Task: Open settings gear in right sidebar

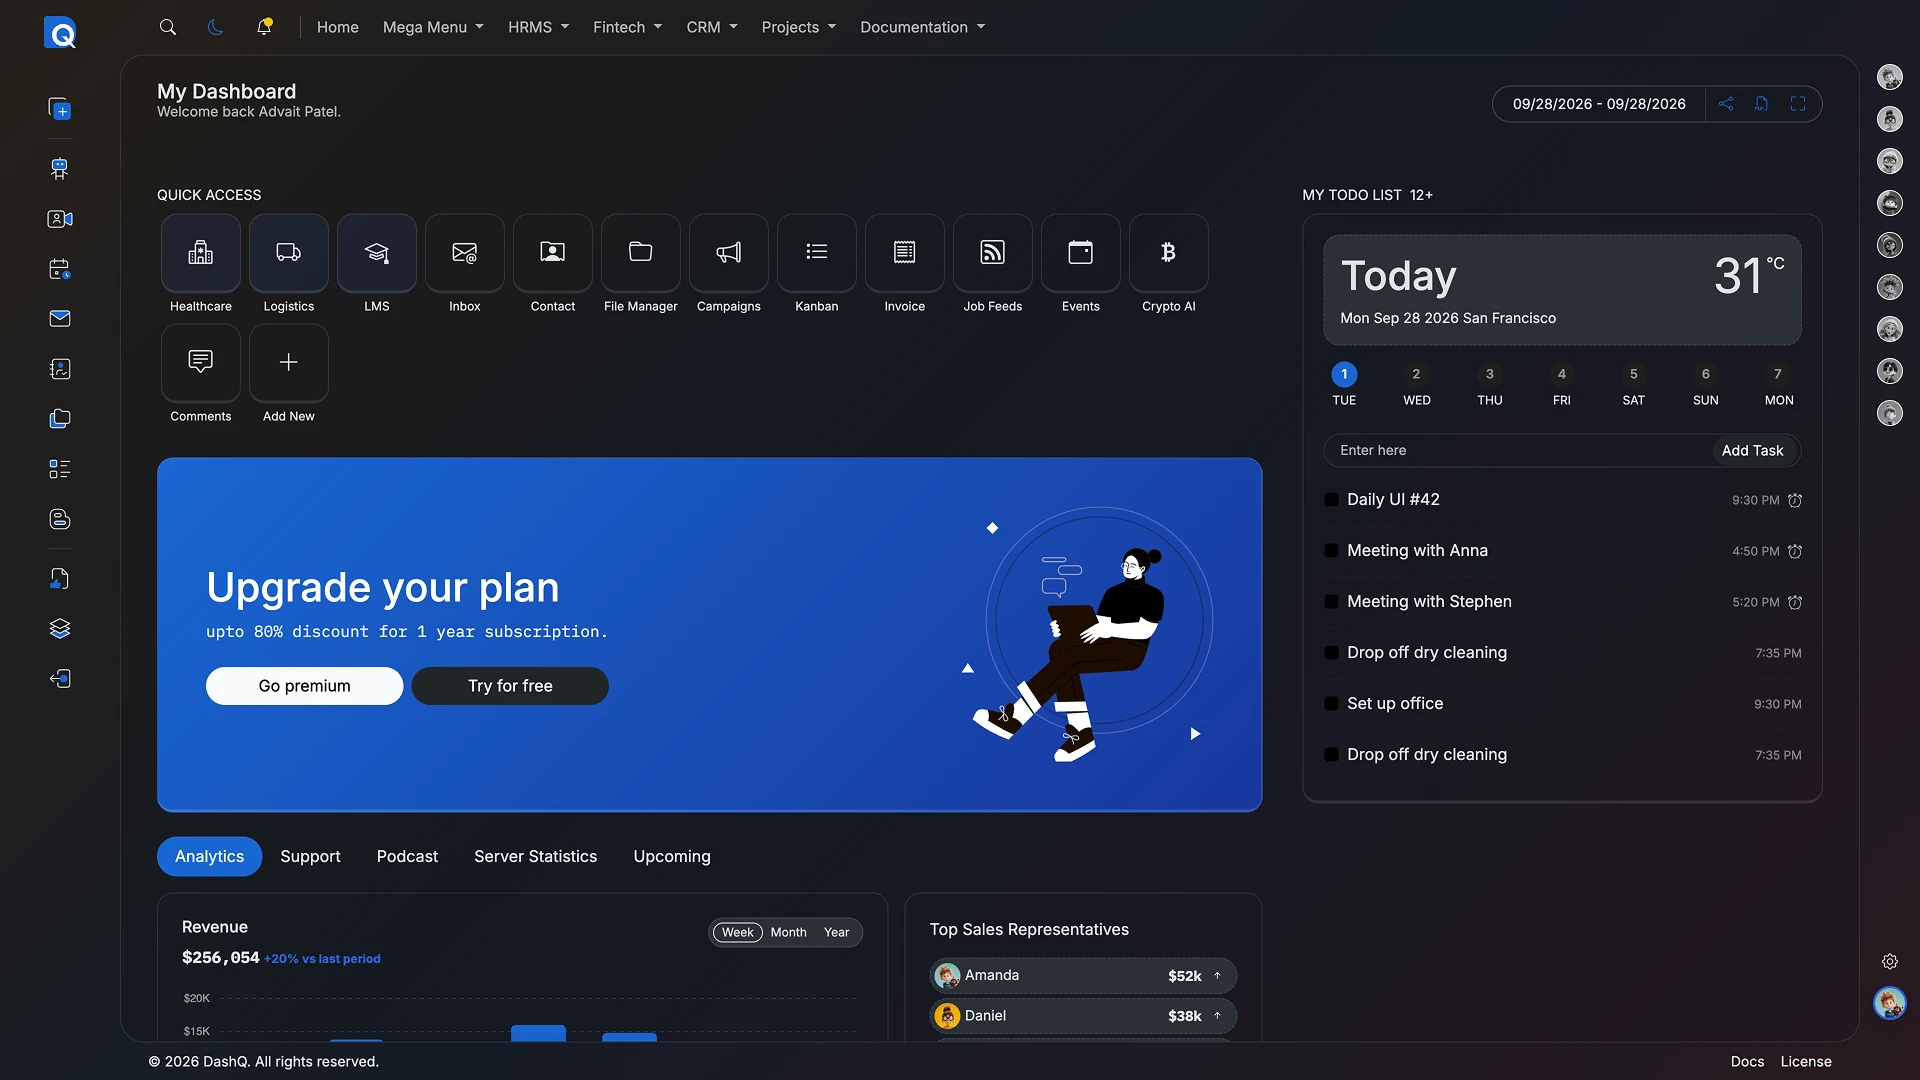Action: point(1890,962)
